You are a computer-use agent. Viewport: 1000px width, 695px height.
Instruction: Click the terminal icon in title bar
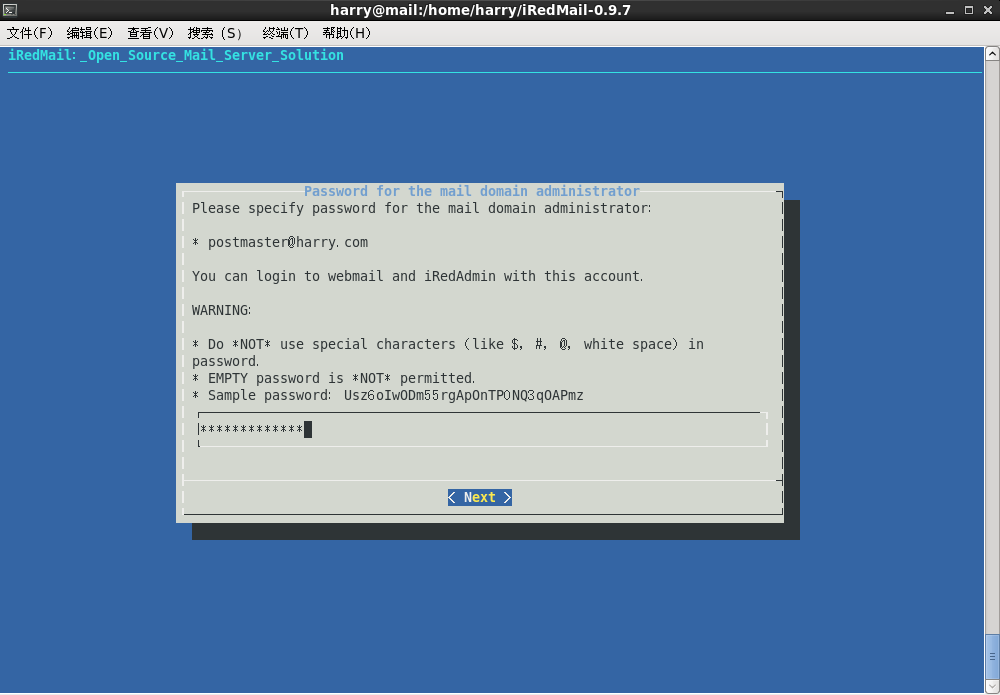(10, 10)
